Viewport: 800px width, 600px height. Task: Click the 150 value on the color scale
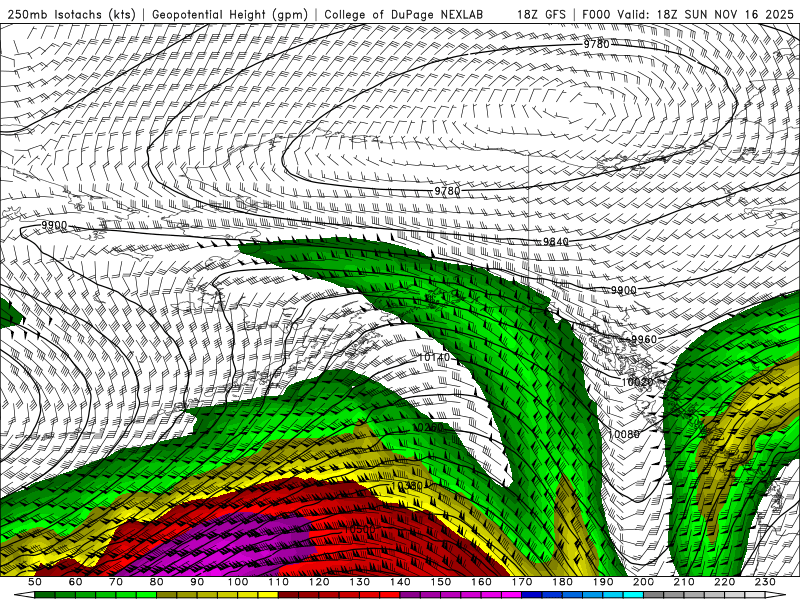[440, 582]
